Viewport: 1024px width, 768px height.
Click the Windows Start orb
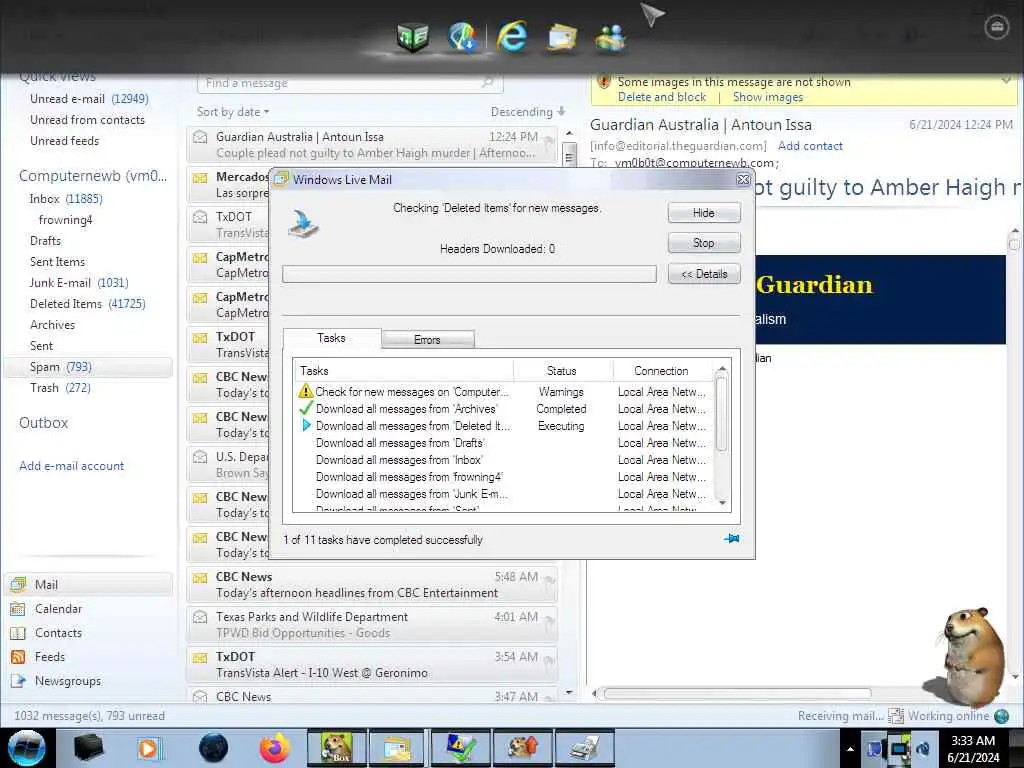pyautogui.click(x=27, y=748)
